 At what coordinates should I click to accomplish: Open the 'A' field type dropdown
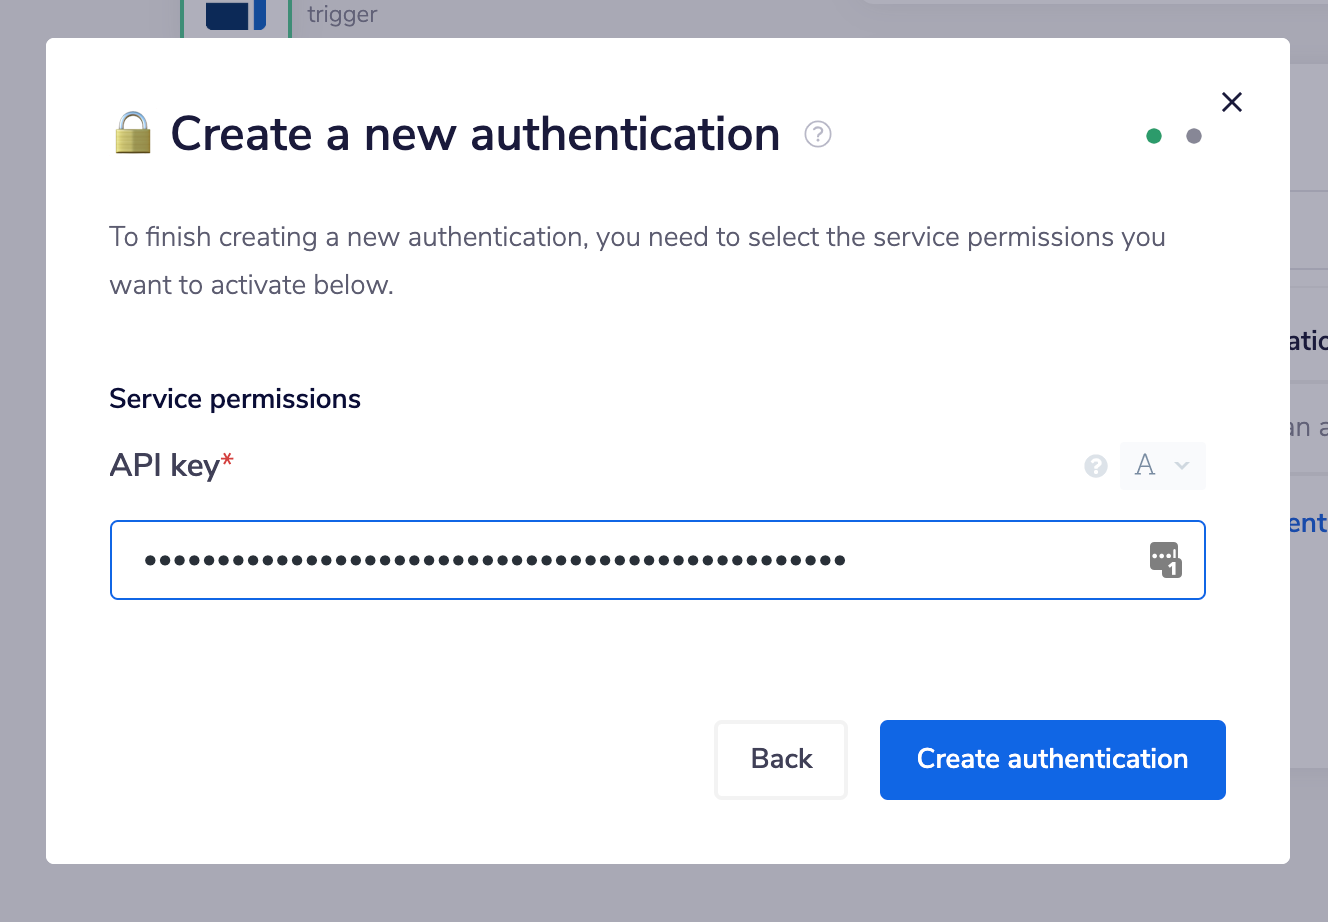(1162, 466)
